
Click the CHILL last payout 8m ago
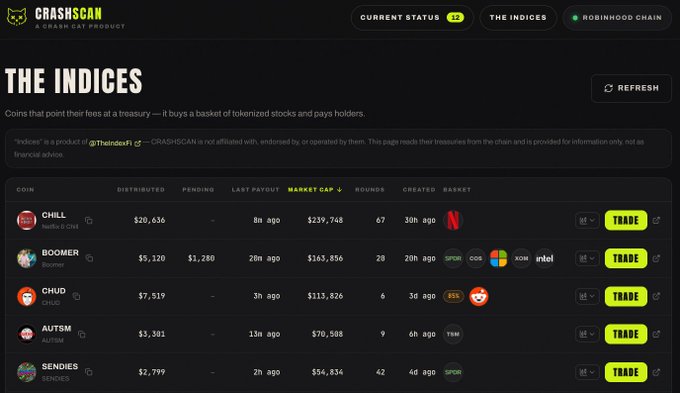coord(266,220)
